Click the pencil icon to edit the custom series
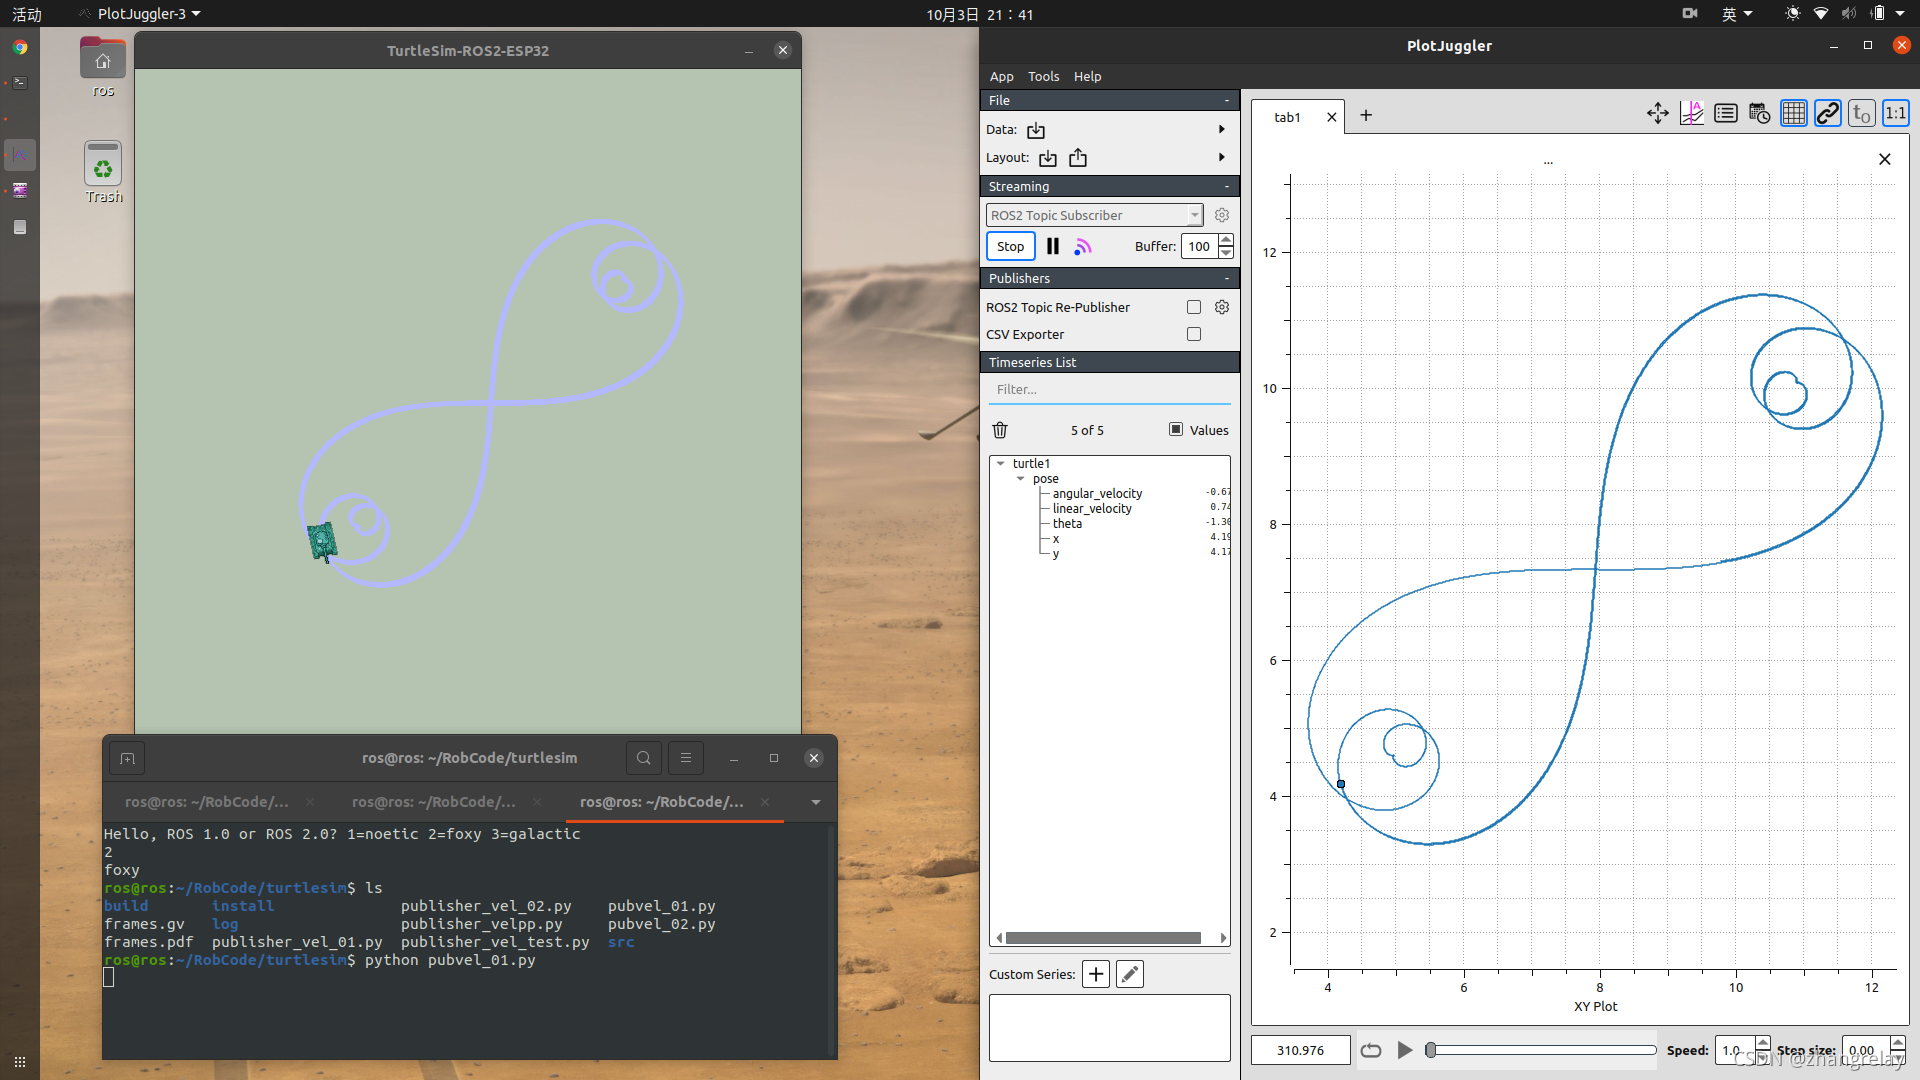 (x=1130, y=974)
